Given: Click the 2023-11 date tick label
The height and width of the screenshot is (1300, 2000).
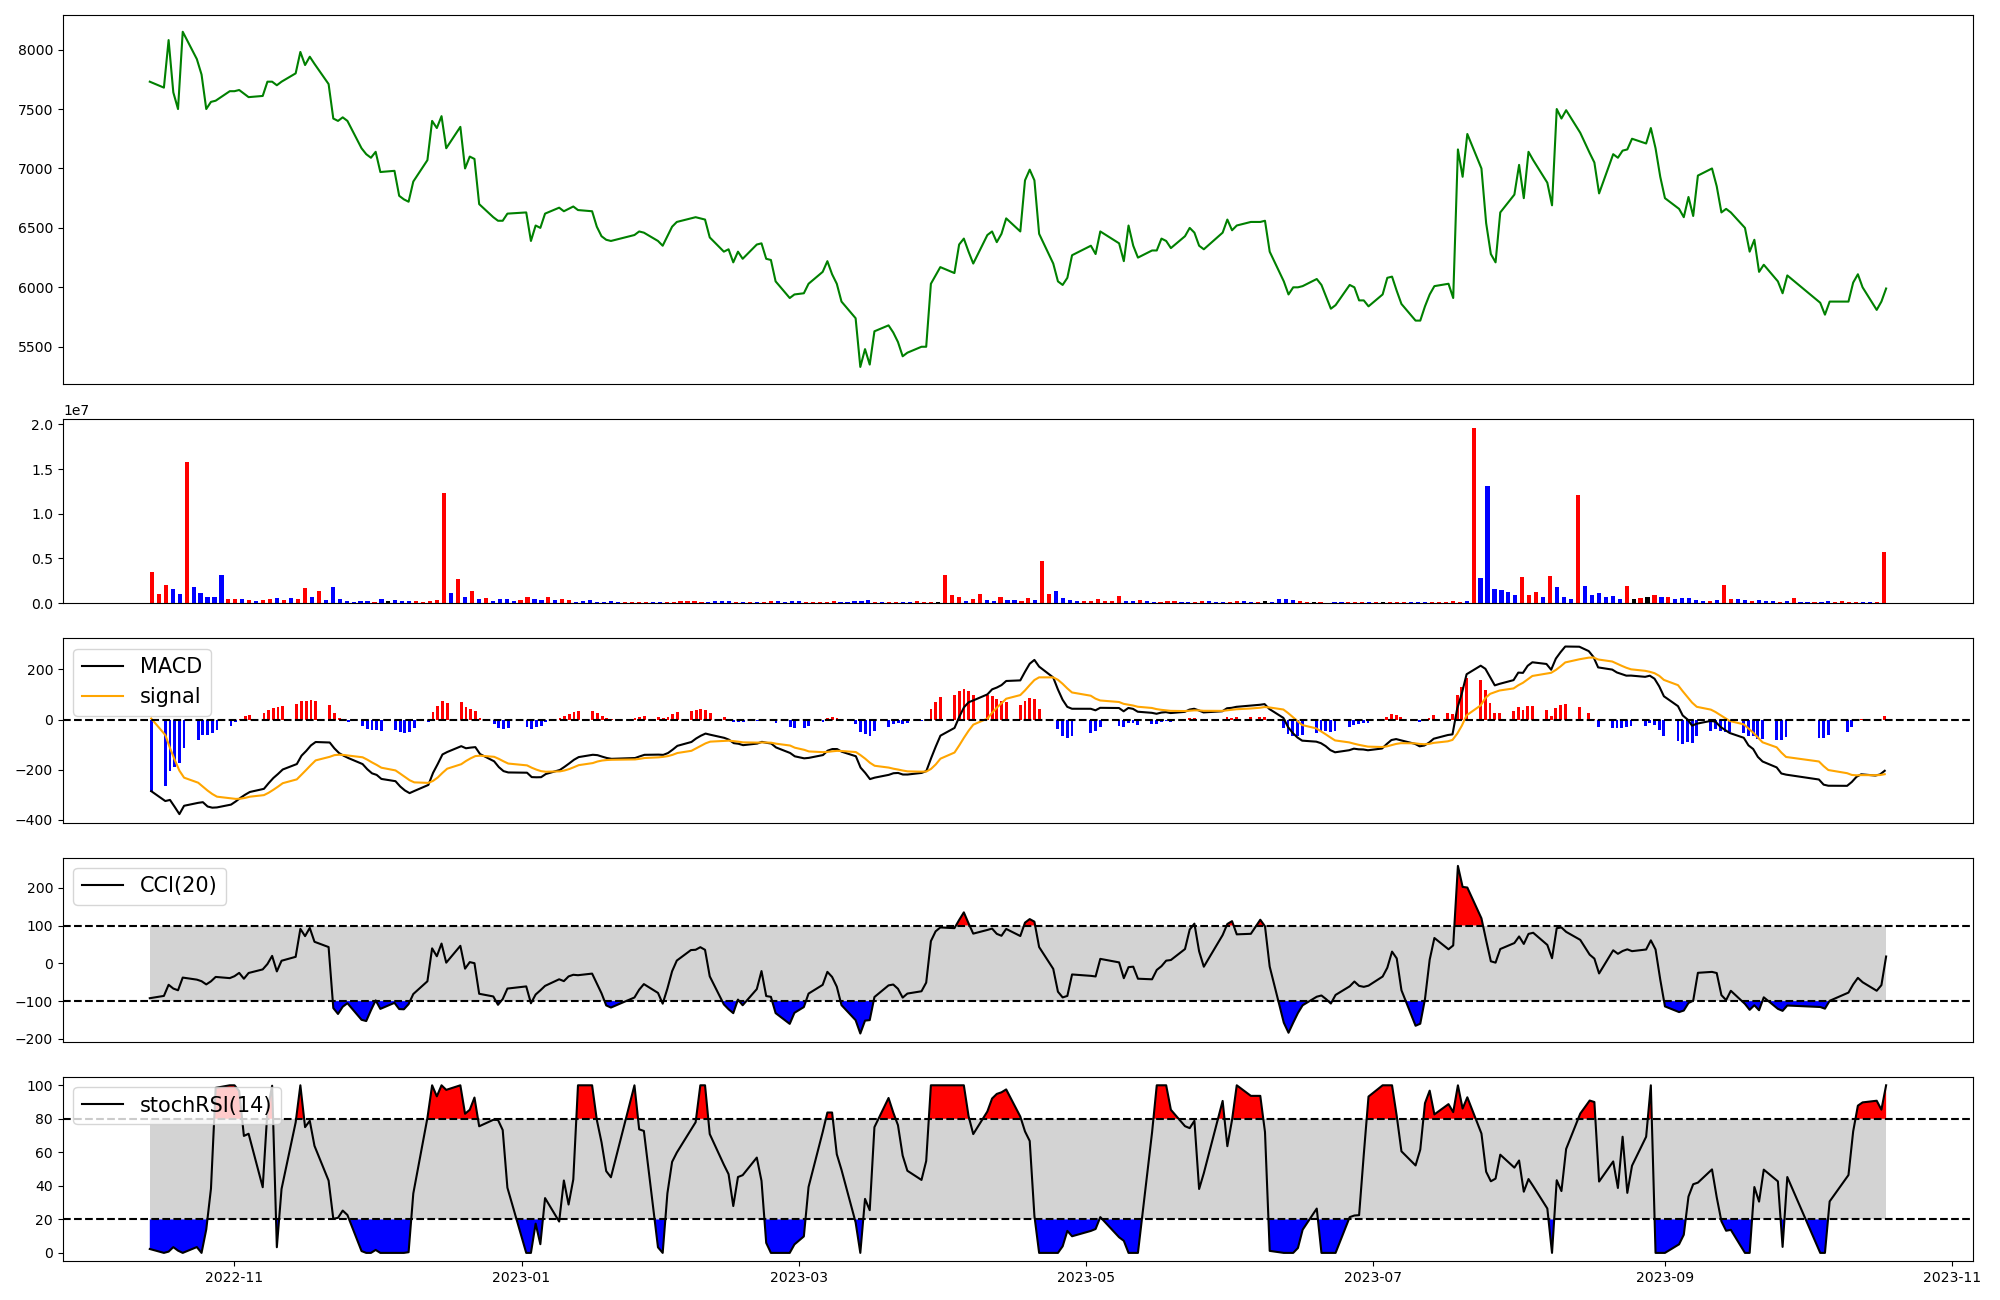Looking at the screenshot, I should (1952, 1277).
